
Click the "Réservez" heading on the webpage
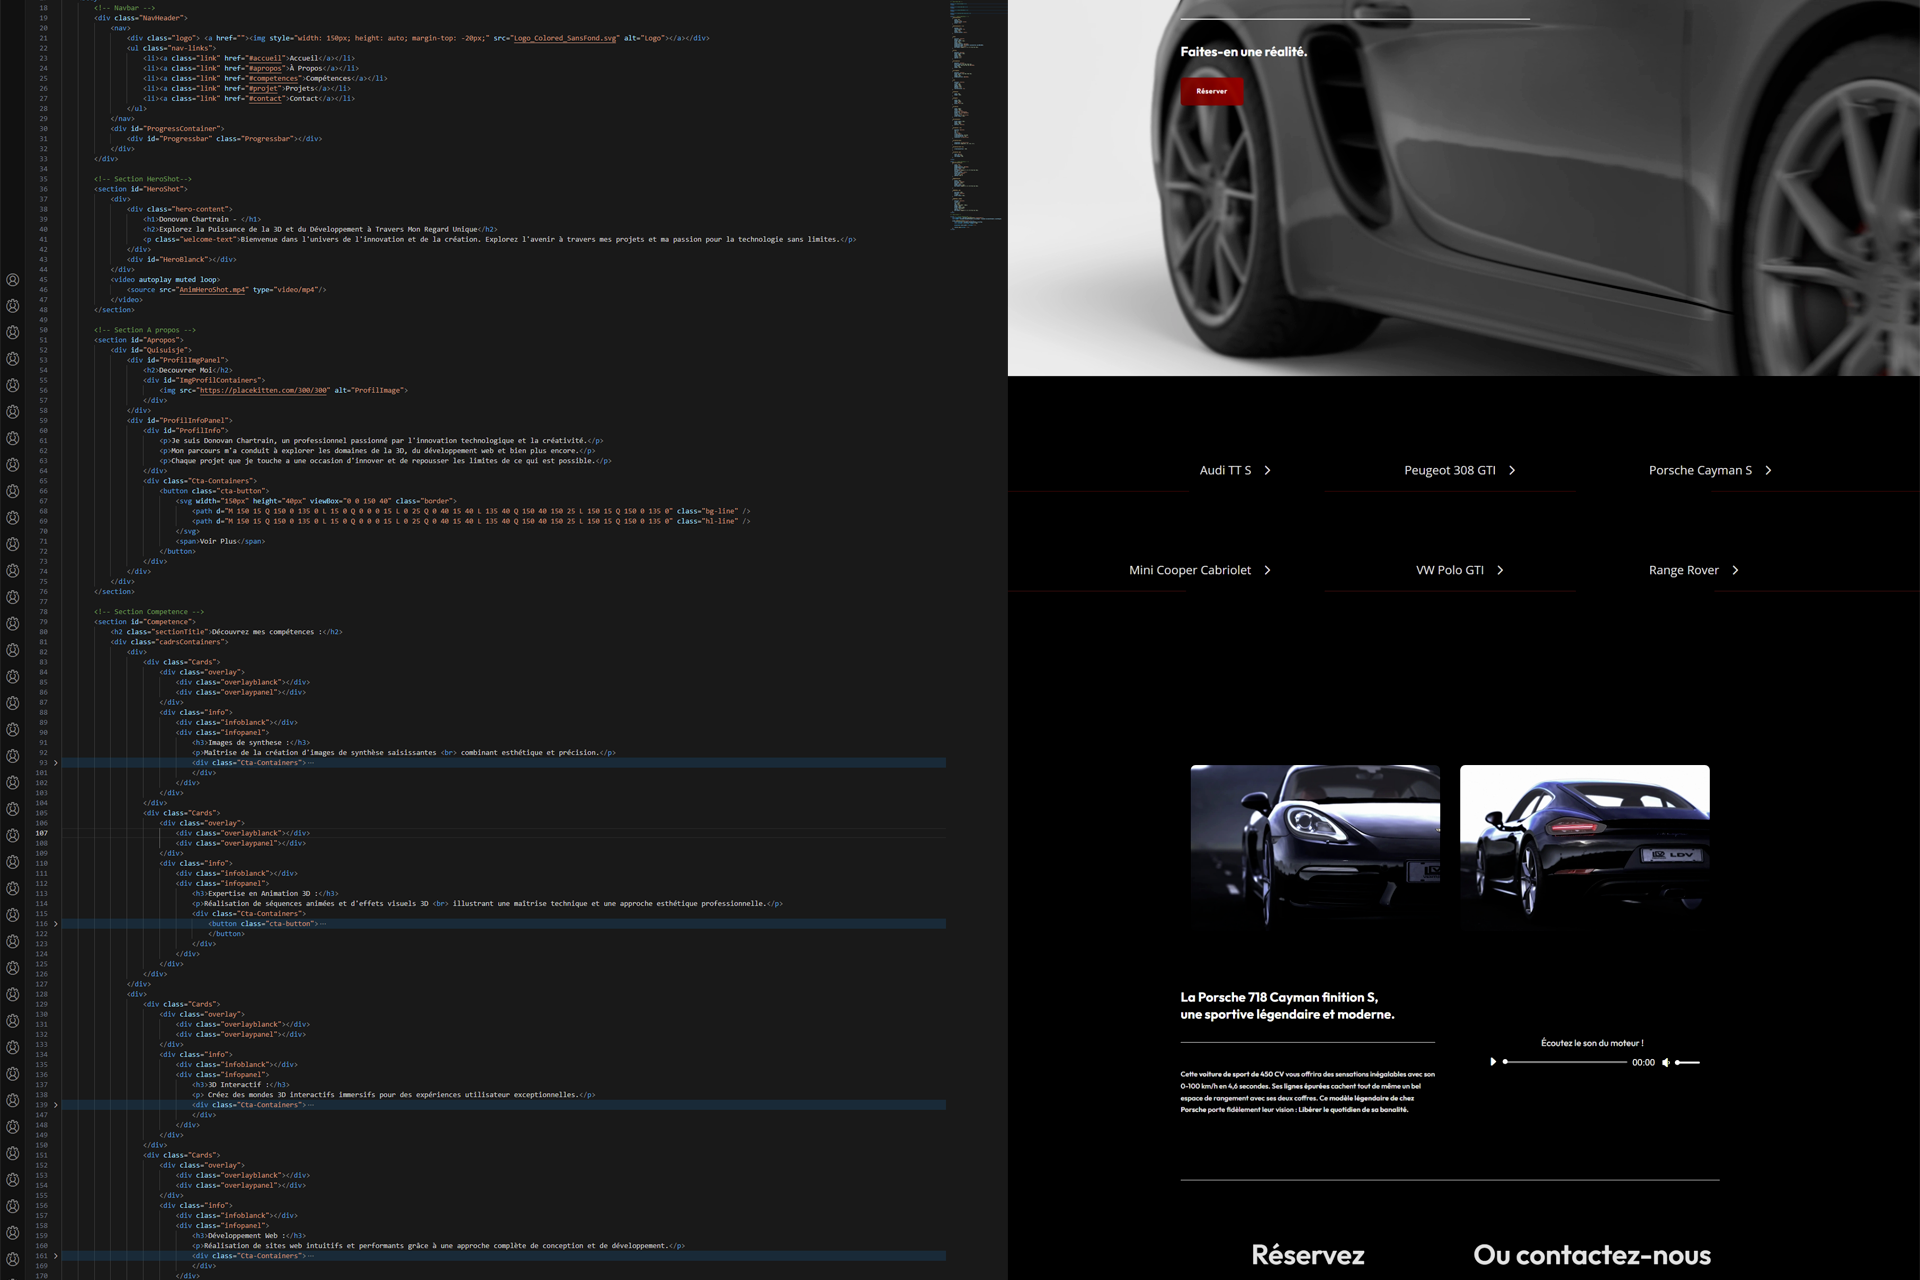coord(1308,1255)
